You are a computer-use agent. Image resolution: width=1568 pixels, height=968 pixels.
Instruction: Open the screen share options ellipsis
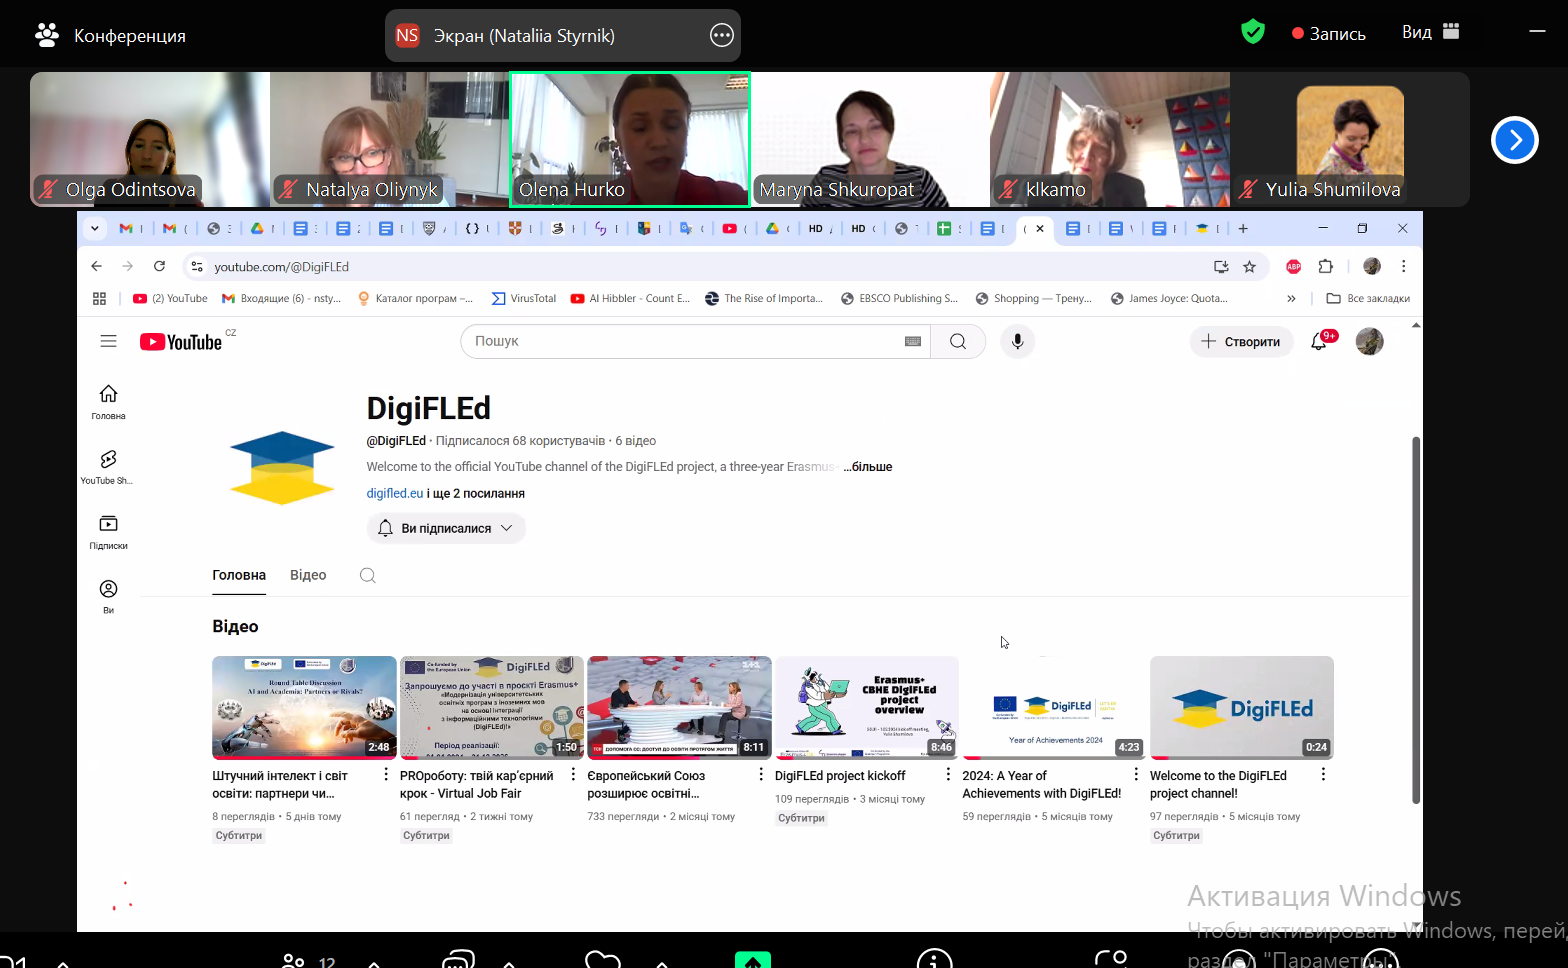(x=721, y=35)
